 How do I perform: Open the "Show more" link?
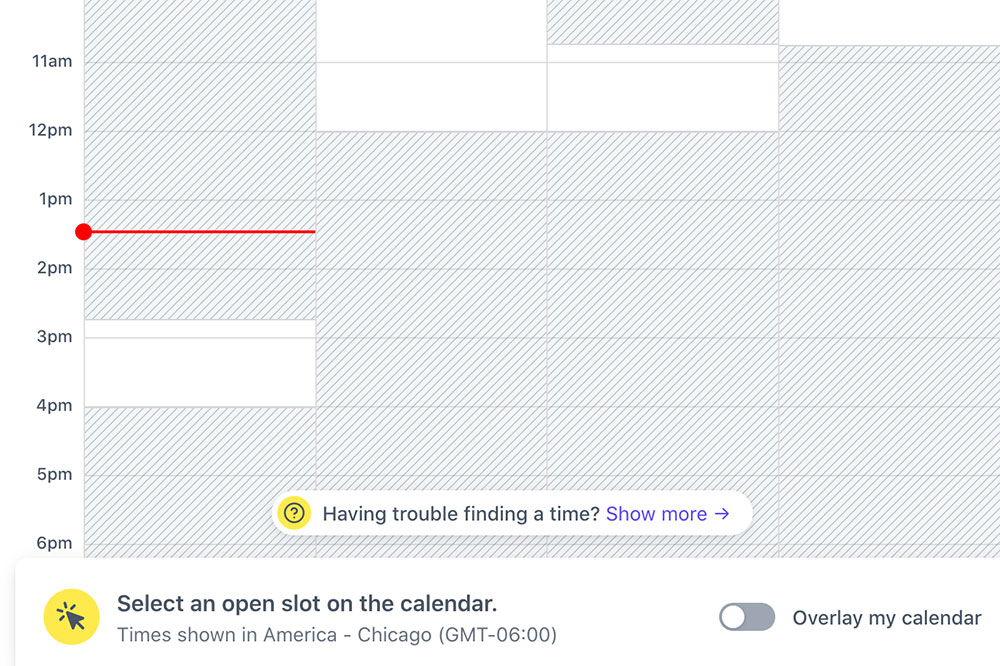click(x=656, y=514)
